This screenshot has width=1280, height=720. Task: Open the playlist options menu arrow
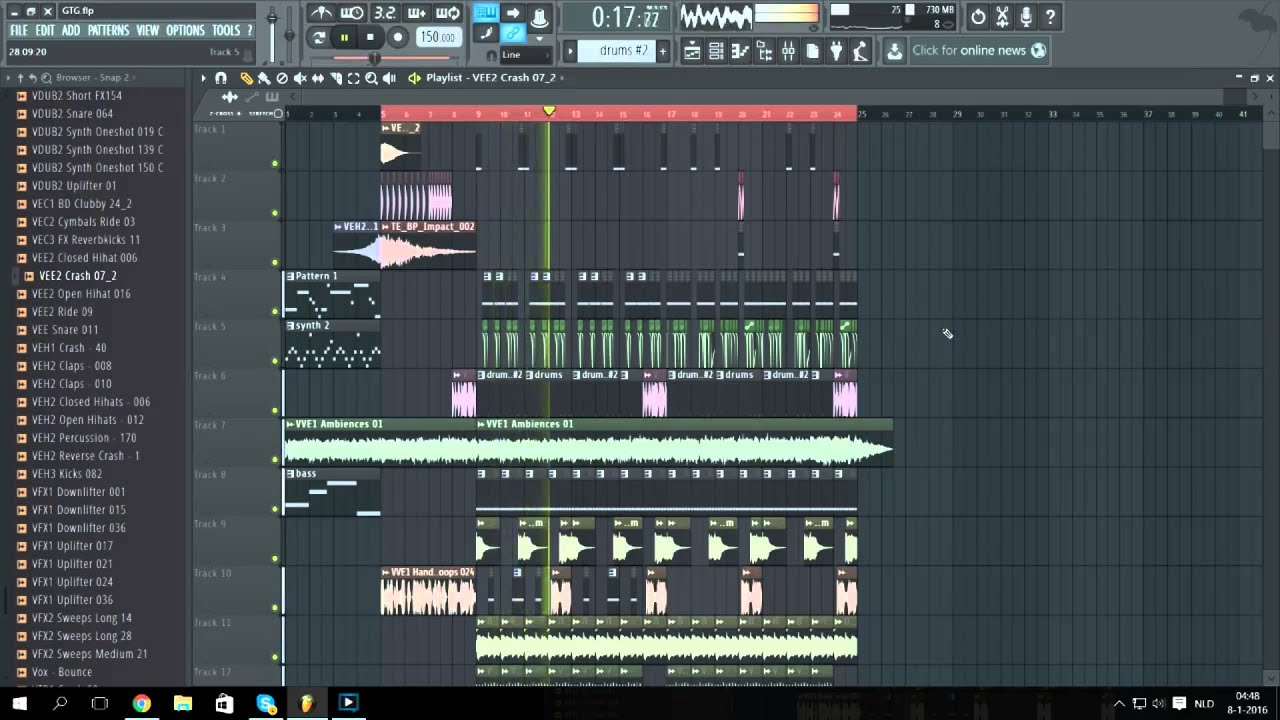[203, 78]
